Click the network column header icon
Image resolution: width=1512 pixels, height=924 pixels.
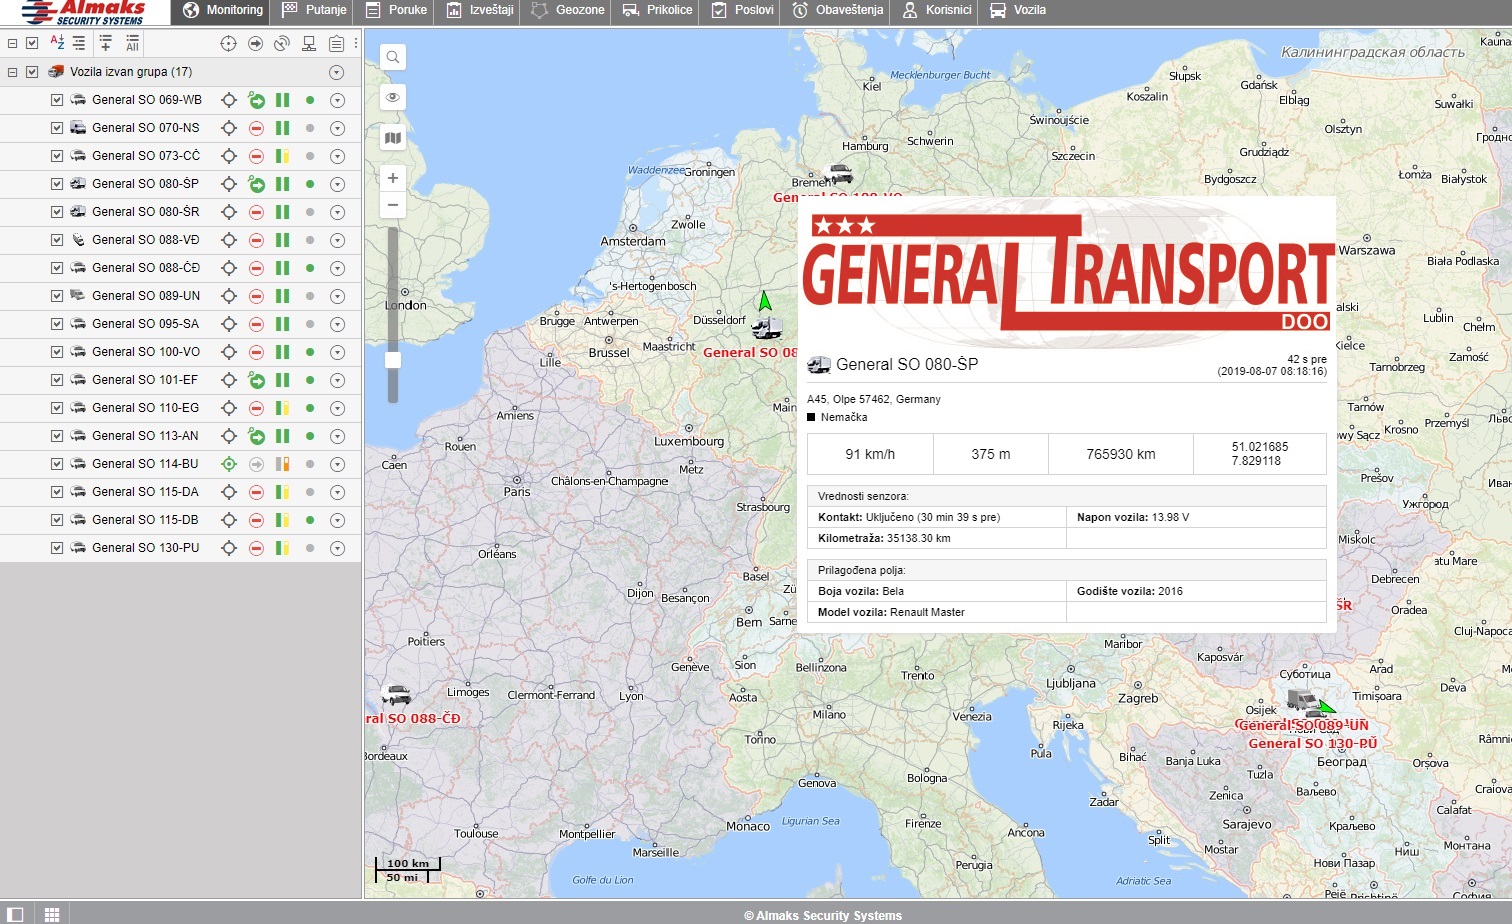pyautogui.click(x=309, y=43)
